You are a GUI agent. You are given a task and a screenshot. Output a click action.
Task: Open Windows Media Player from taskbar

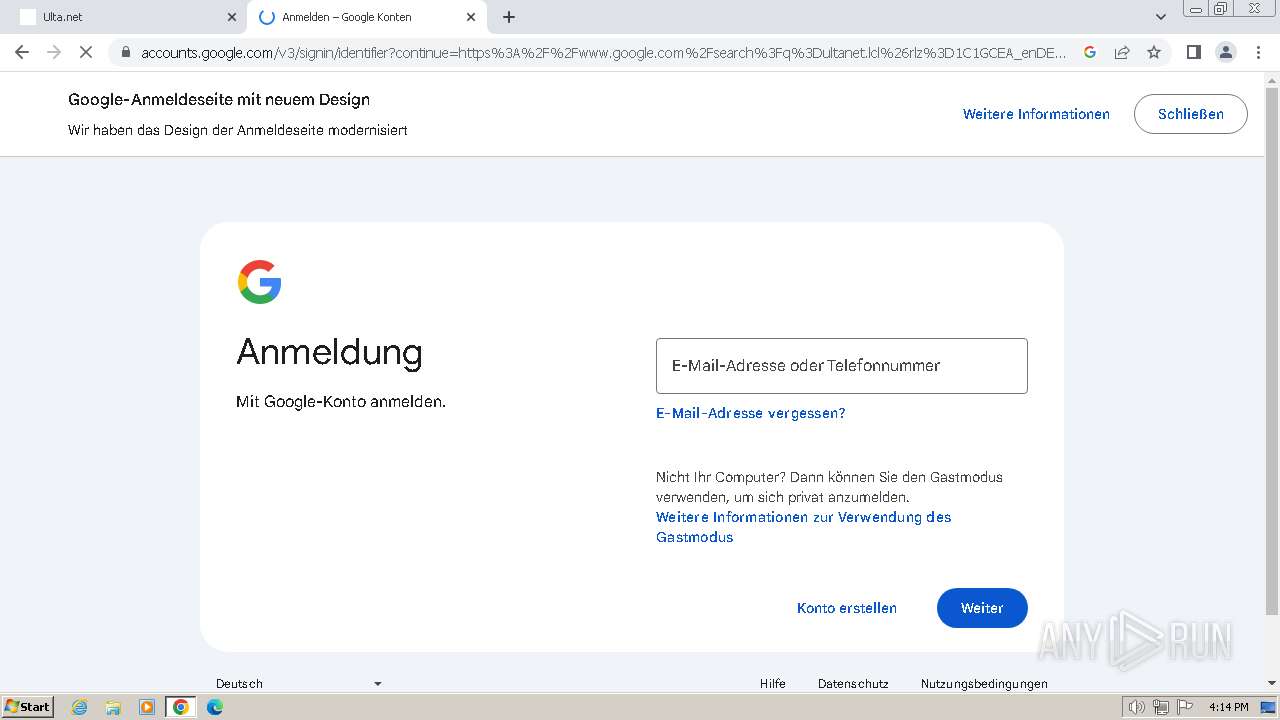point(147,707)
